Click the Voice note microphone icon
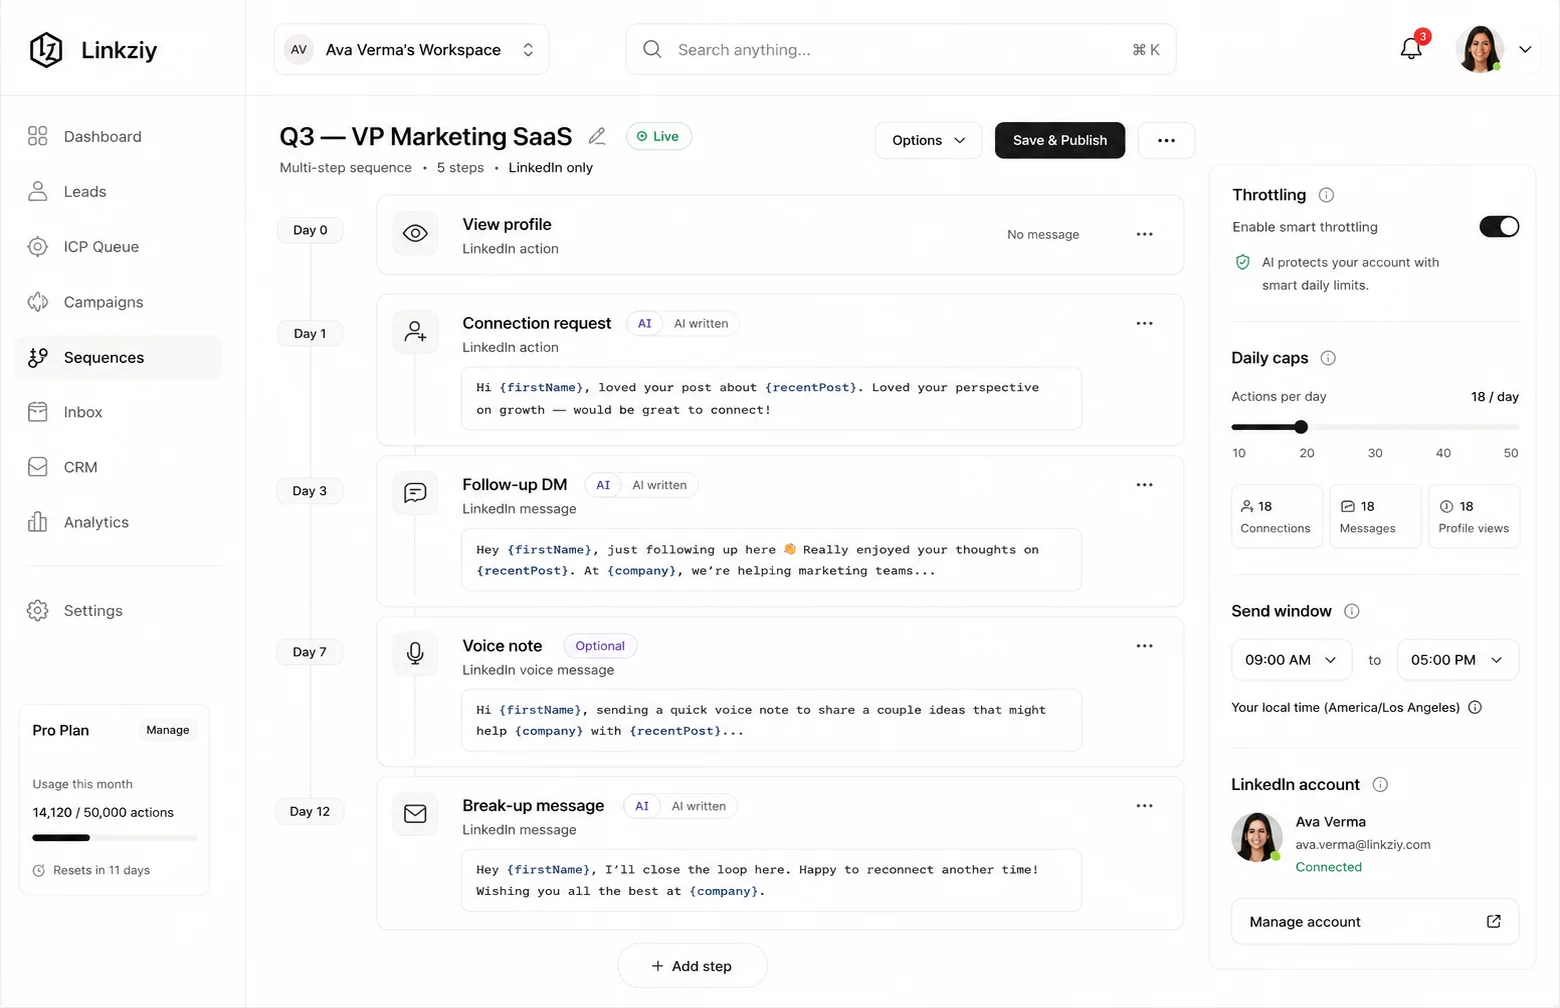This screenshot has width=1560, height=1008. [x=415, y=654]
